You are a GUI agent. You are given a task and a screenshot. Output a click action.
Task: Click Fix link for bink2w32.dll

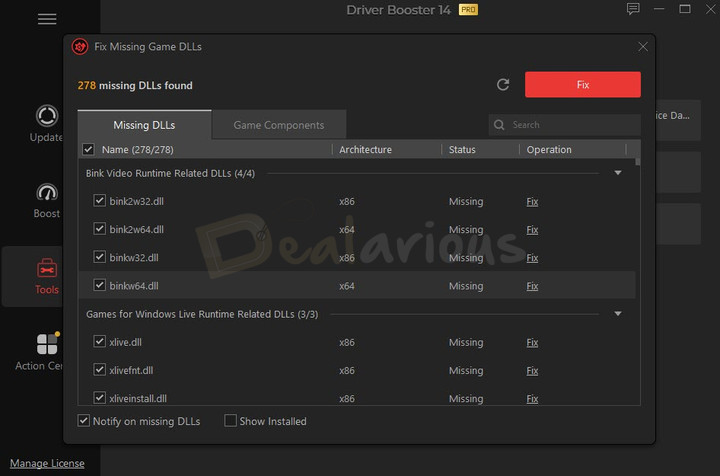pos(532,202)
